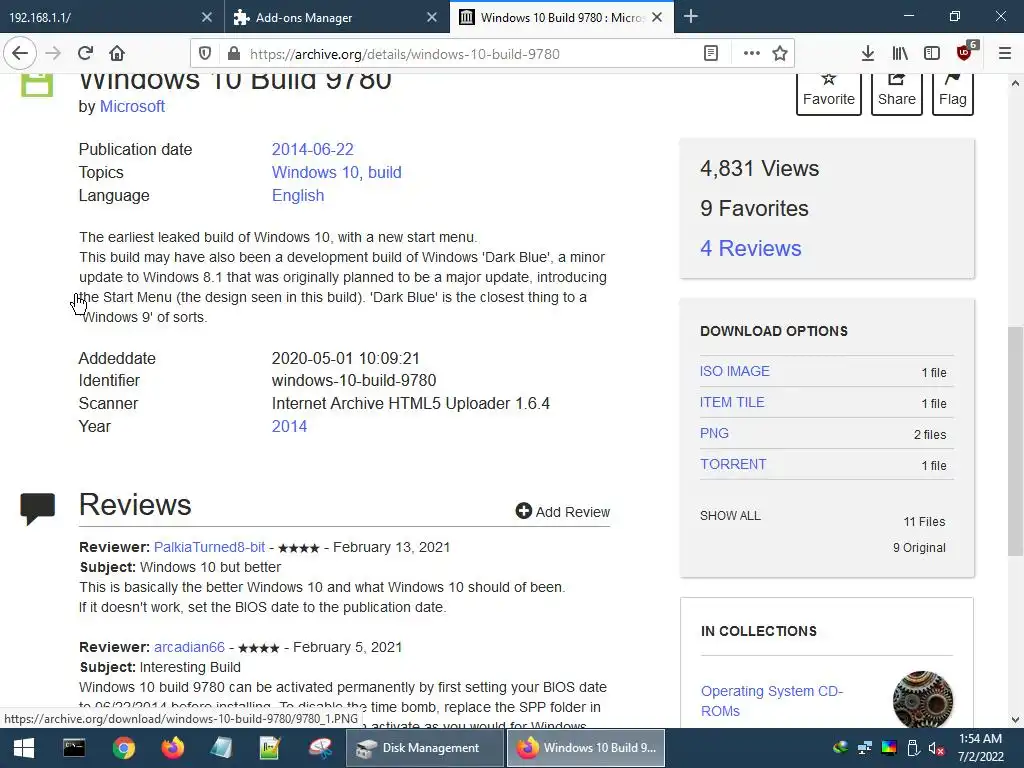Viewport: 1024px width, 768px height.
Task: Open the 2014 year link
Action: (x=289, y=426)
